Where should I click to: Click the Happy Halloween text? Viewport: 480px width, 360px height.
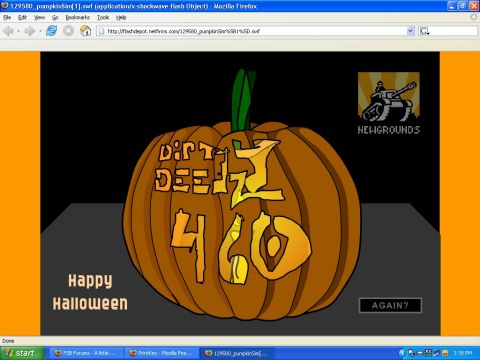(90, 292)
